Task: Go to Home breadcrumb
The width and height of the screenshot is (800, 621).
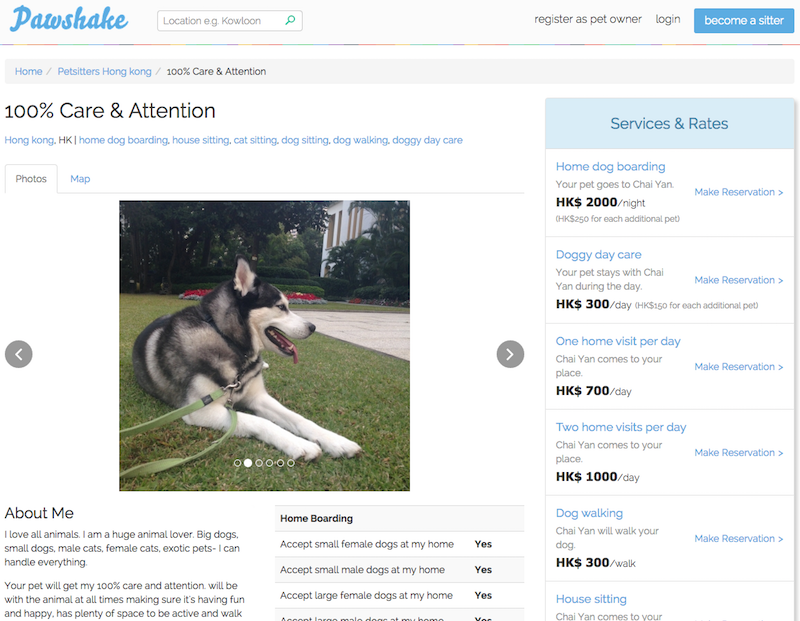Action: tap(29, 71)
